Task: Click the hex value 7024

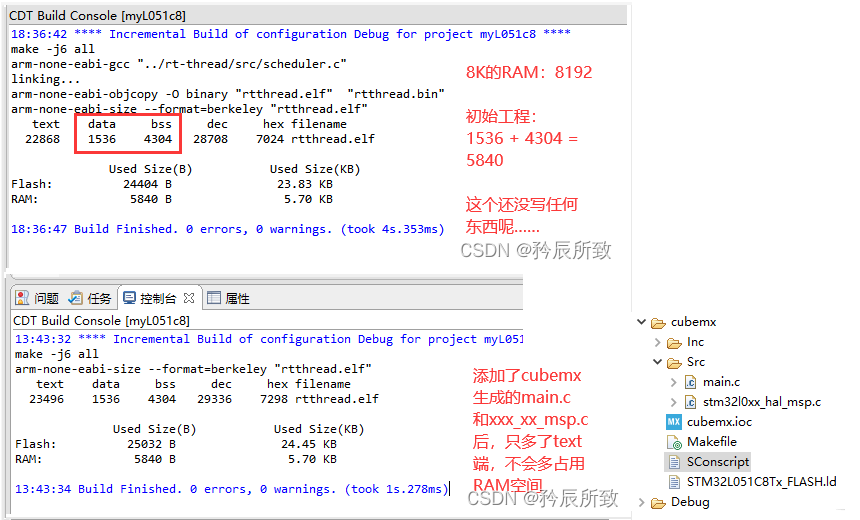Action: point(270,139)
